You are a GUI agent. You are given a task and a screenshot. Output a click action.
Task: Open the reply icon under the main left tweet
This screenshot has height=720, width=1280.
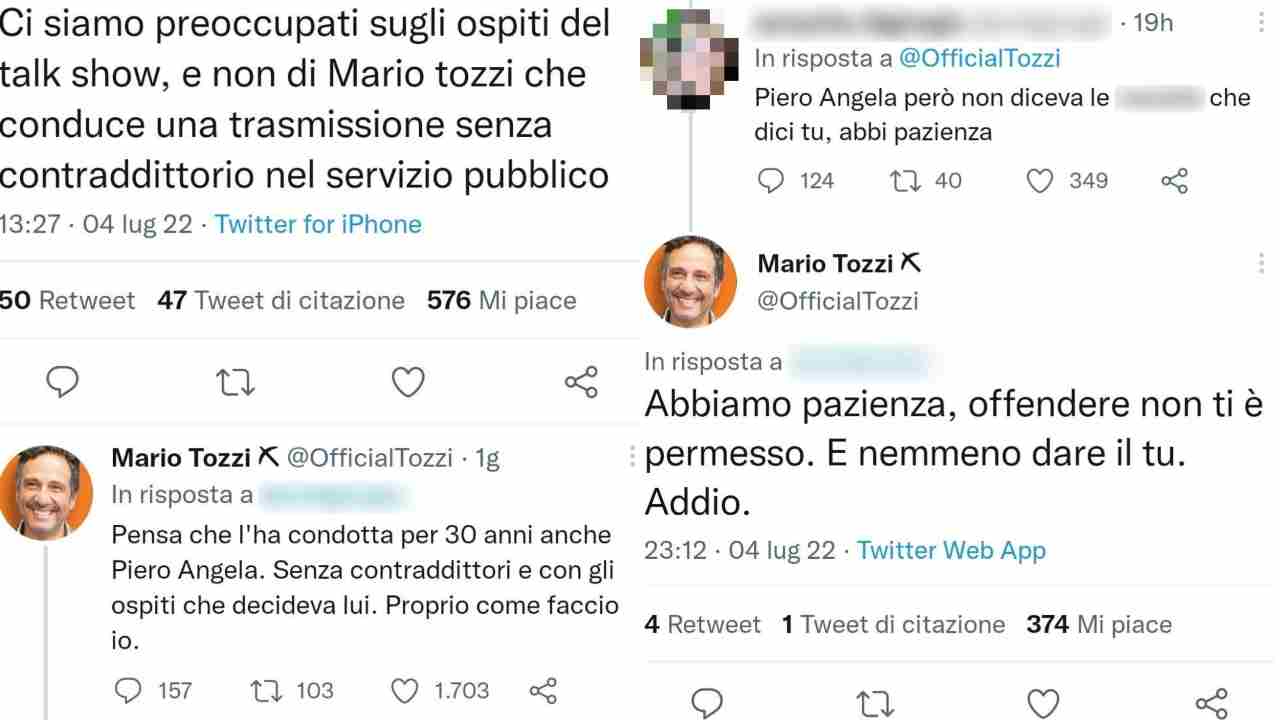coord(62,383)
